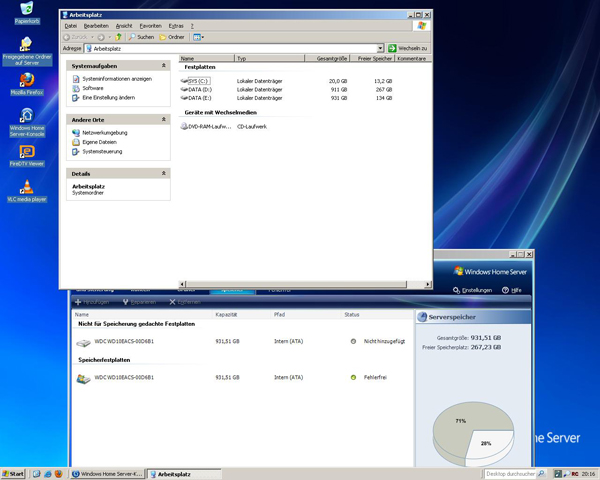Collapse the Systemaufgaben panel
600x480 pixels.
[x=163, y=65]
